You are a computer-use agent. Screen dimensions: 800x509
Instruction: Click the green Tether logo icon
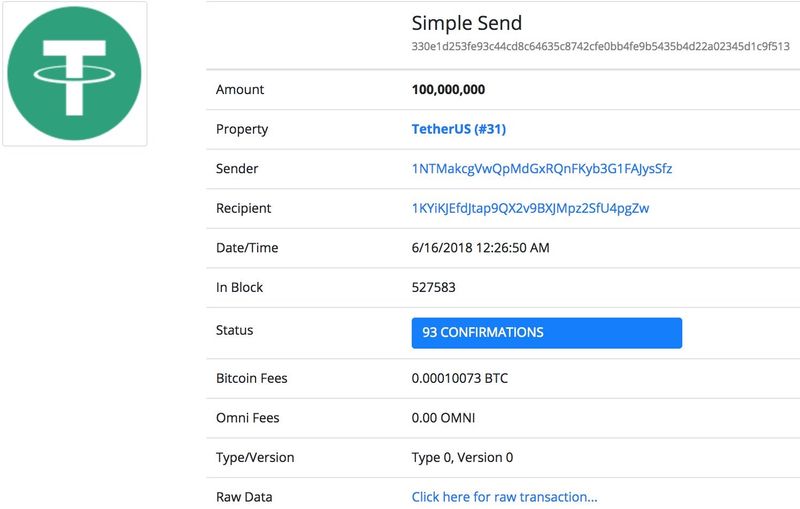(74, 73)
